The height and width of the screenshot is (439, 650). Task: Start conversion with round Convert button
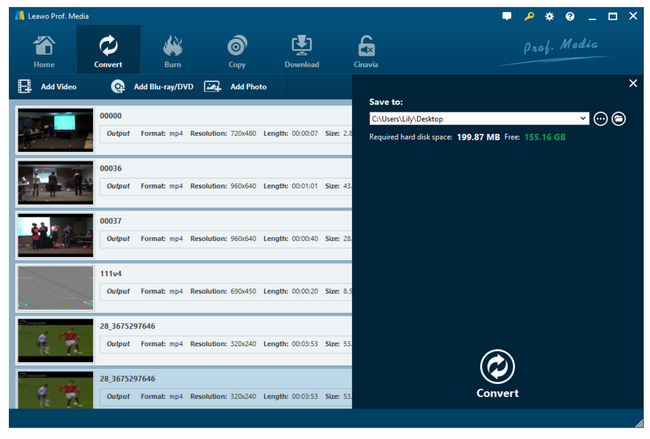[x=497, y=366]
